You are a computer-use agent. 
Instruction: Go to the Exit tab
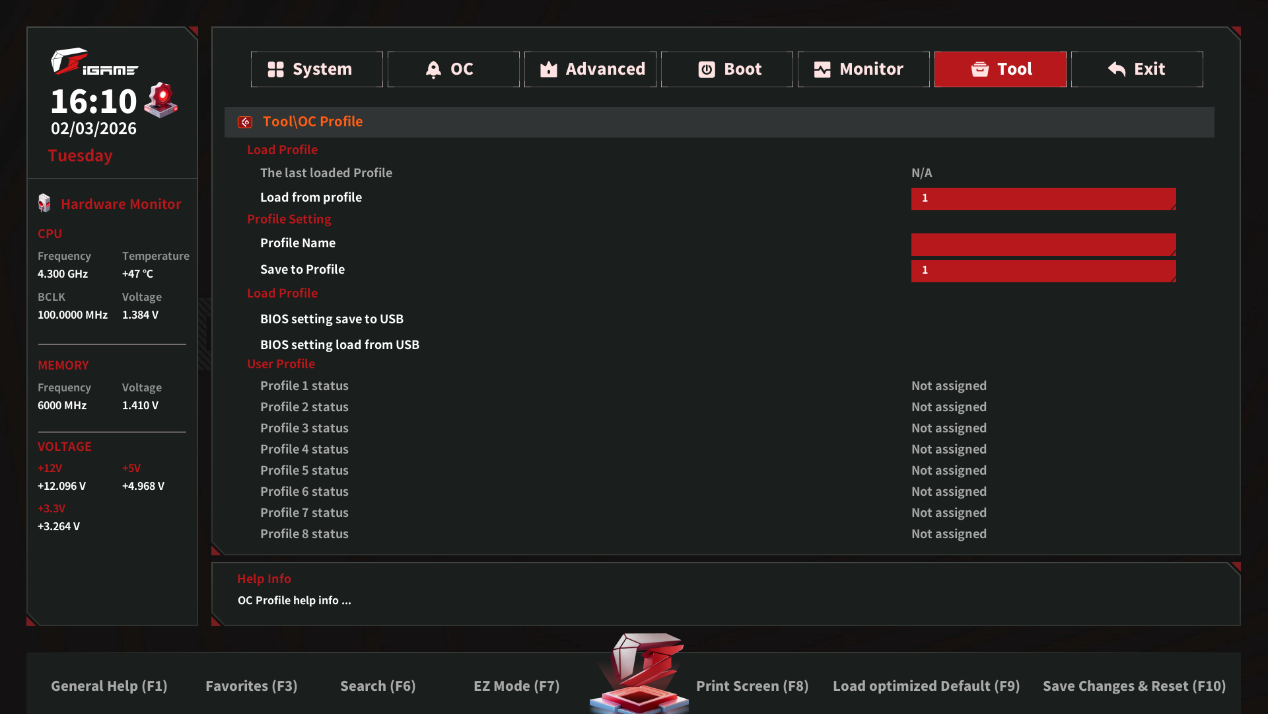coord(1136,69)
